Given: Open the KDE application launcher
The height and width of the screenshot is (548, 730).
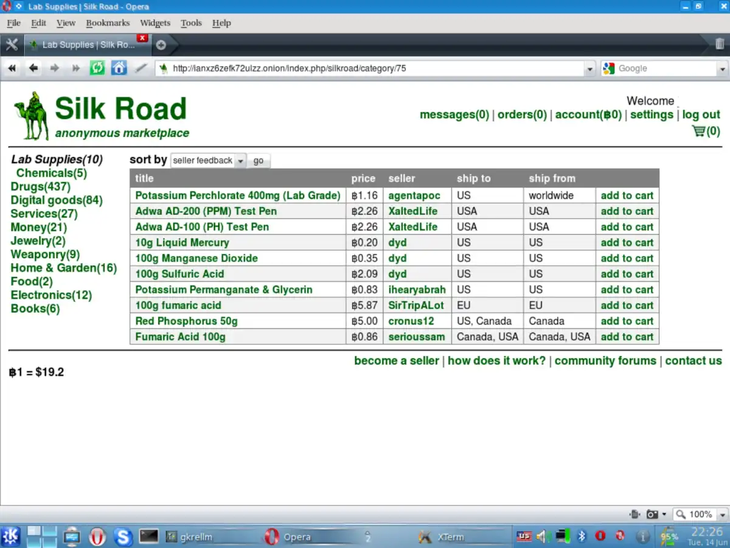Looking at the screenshot, I should [11, 537].
